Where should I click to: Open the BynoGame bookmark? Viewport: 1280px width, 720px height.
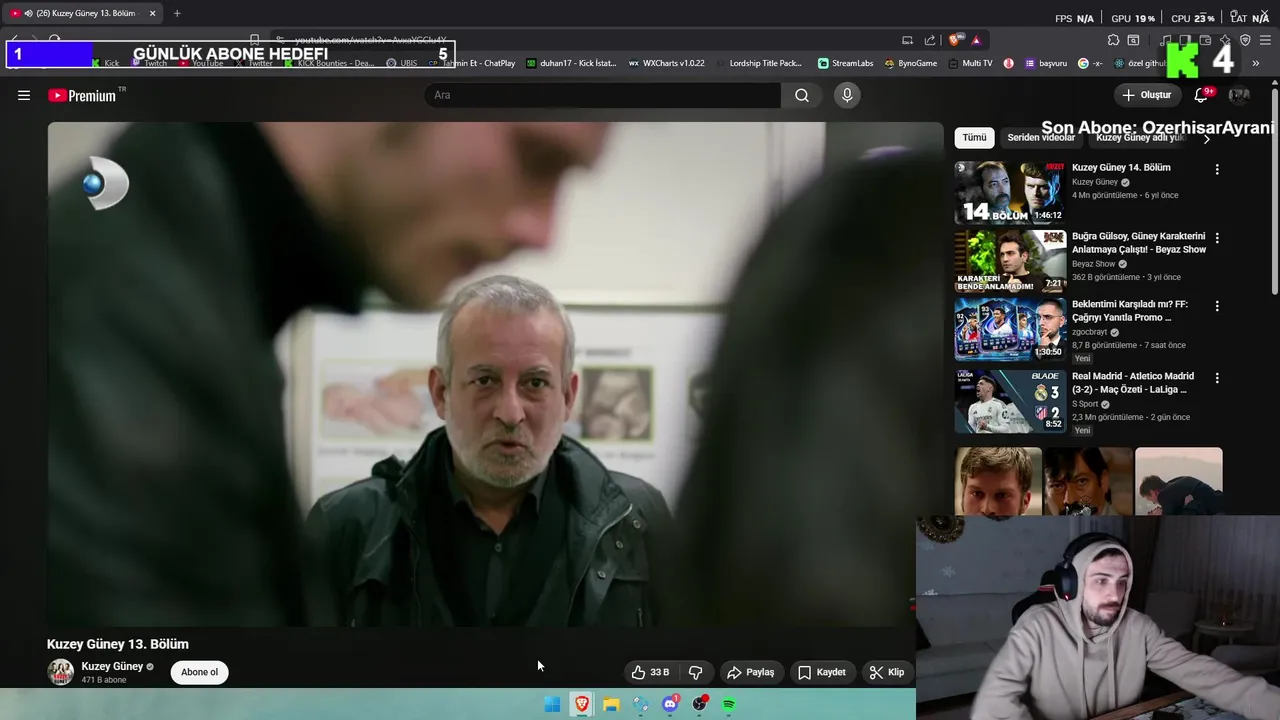[x=911, y=63]
